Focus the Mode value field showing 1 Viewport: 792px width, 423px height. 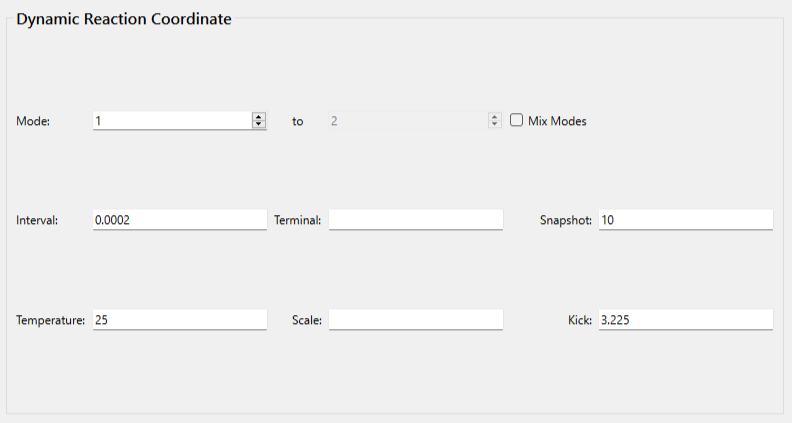tap(171, 121)
